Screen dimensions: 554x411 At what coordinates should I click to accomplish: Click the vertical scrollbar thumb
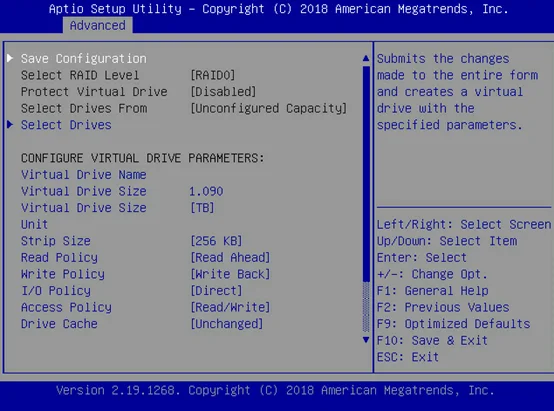[x=366, y=173]
